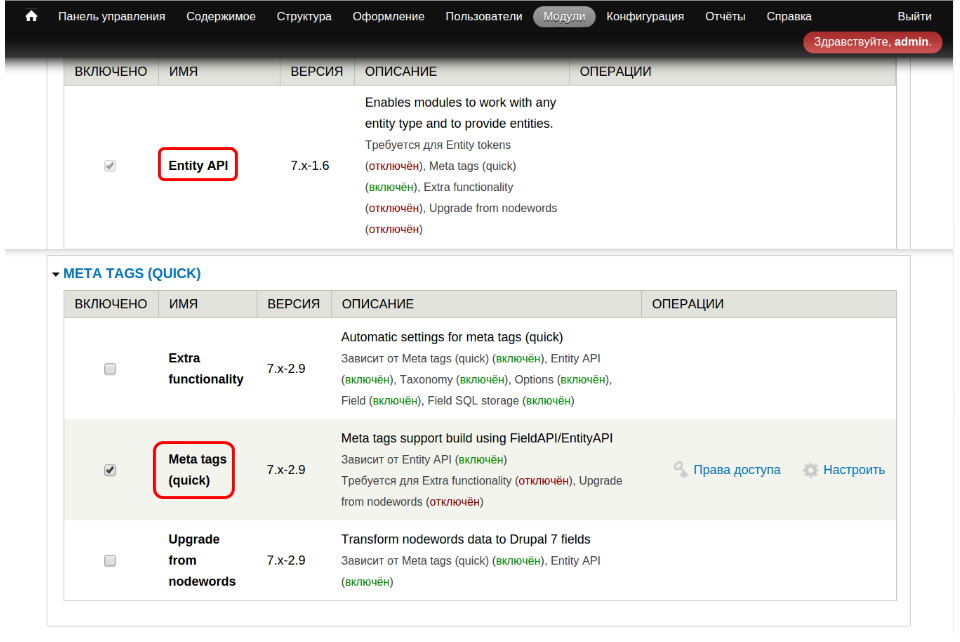This screenshot has width=960, height=642.
Task: Enable the Extra functionality module checkbox
Action: (110, 369)
